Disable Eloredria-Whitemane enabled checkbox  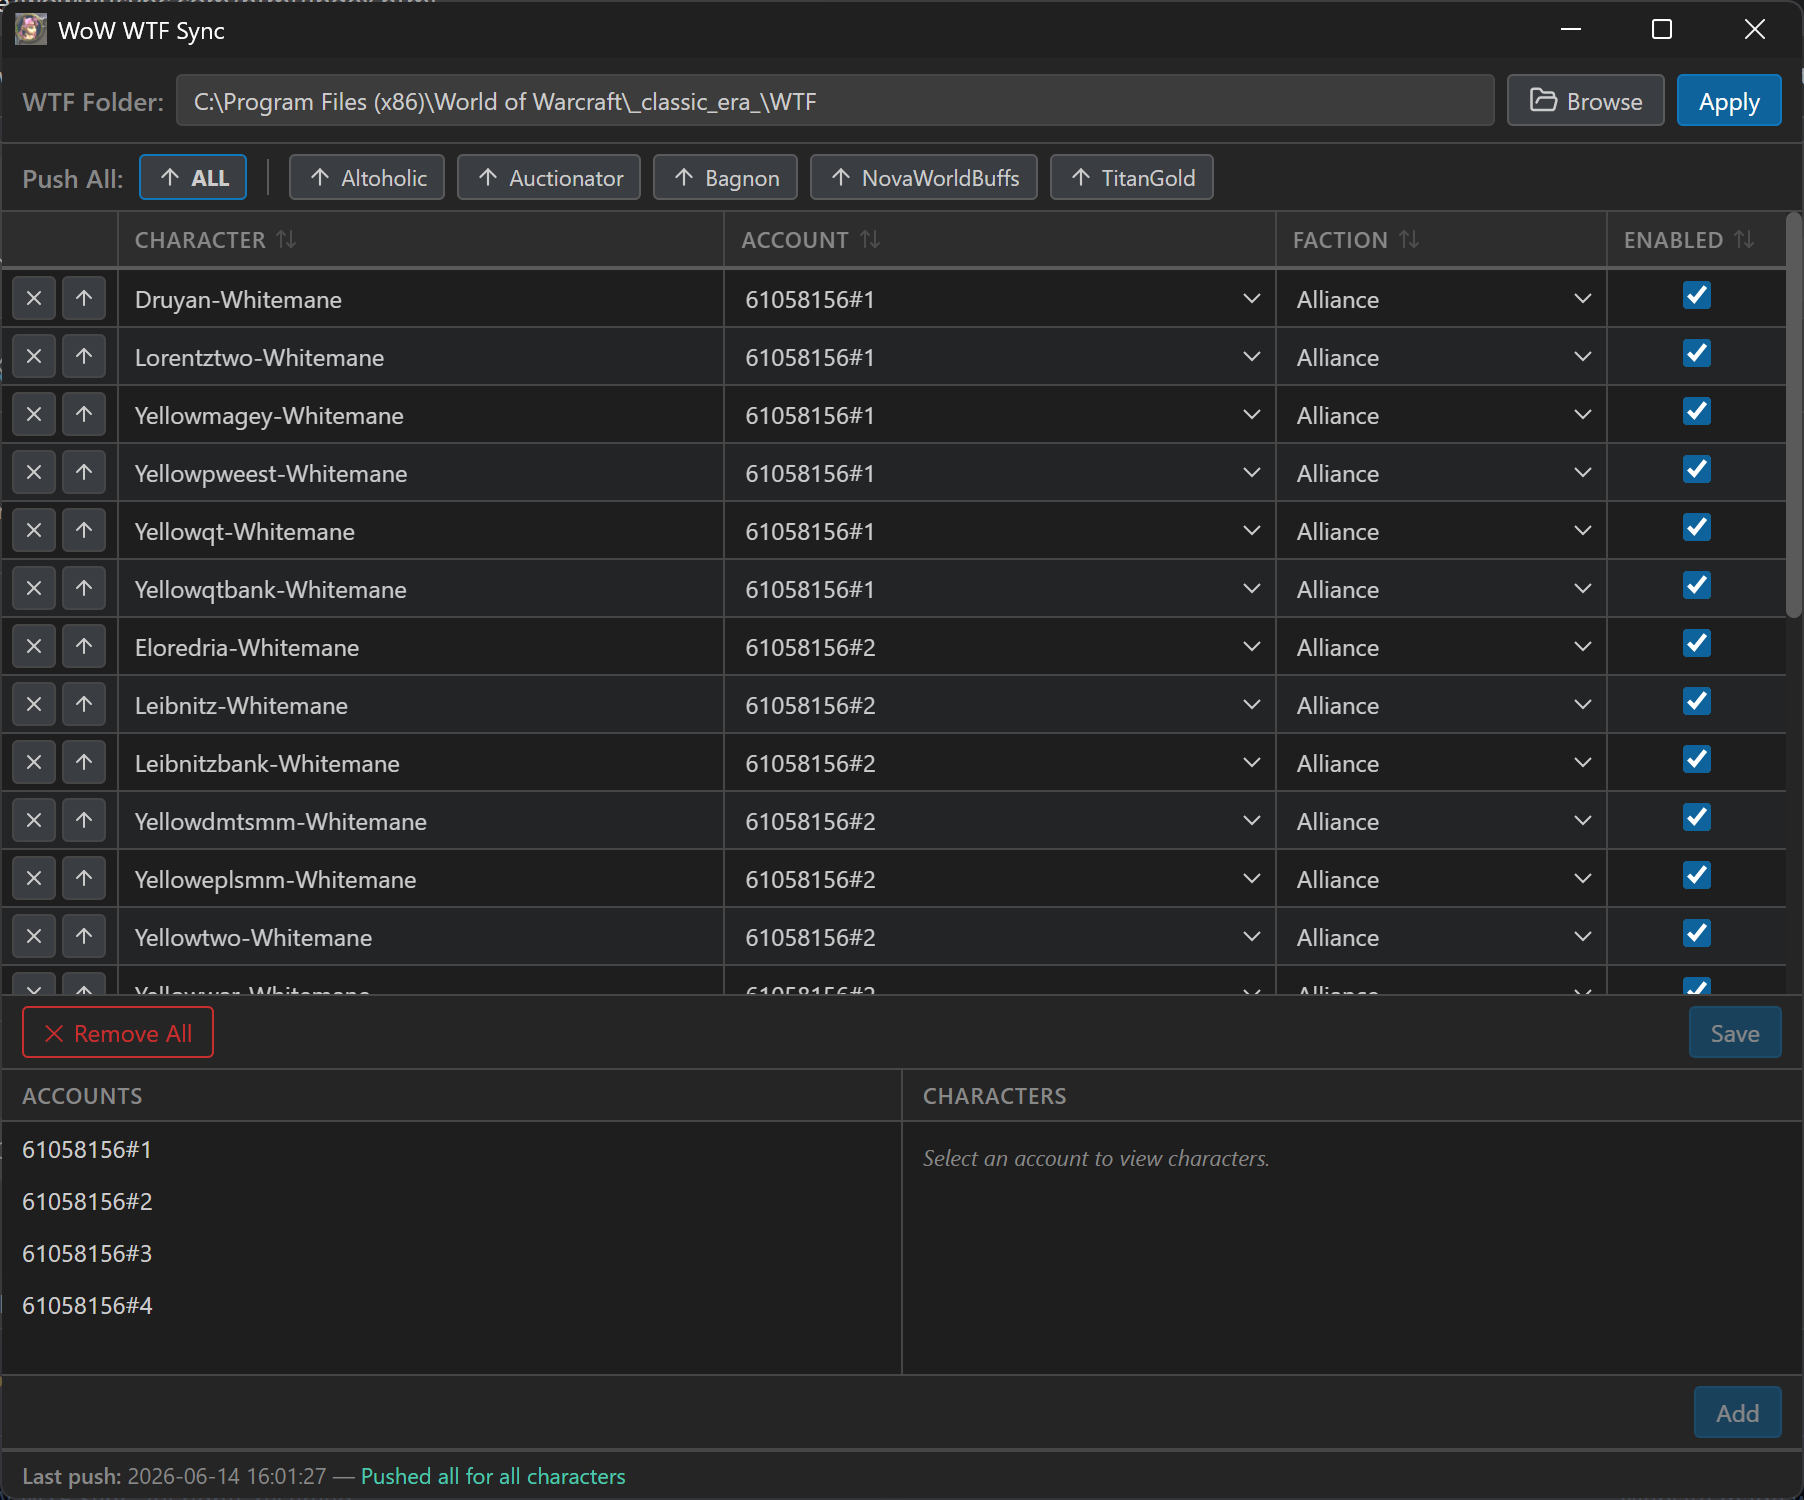1697,643
